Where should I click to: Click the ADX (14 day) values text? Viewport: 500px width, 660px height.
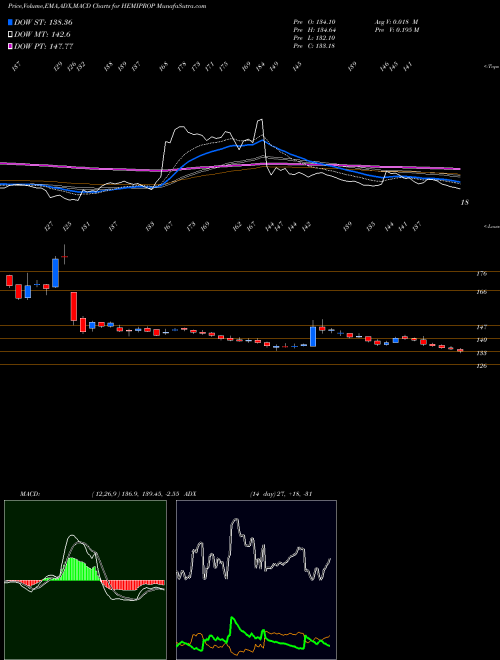(280, 494)
